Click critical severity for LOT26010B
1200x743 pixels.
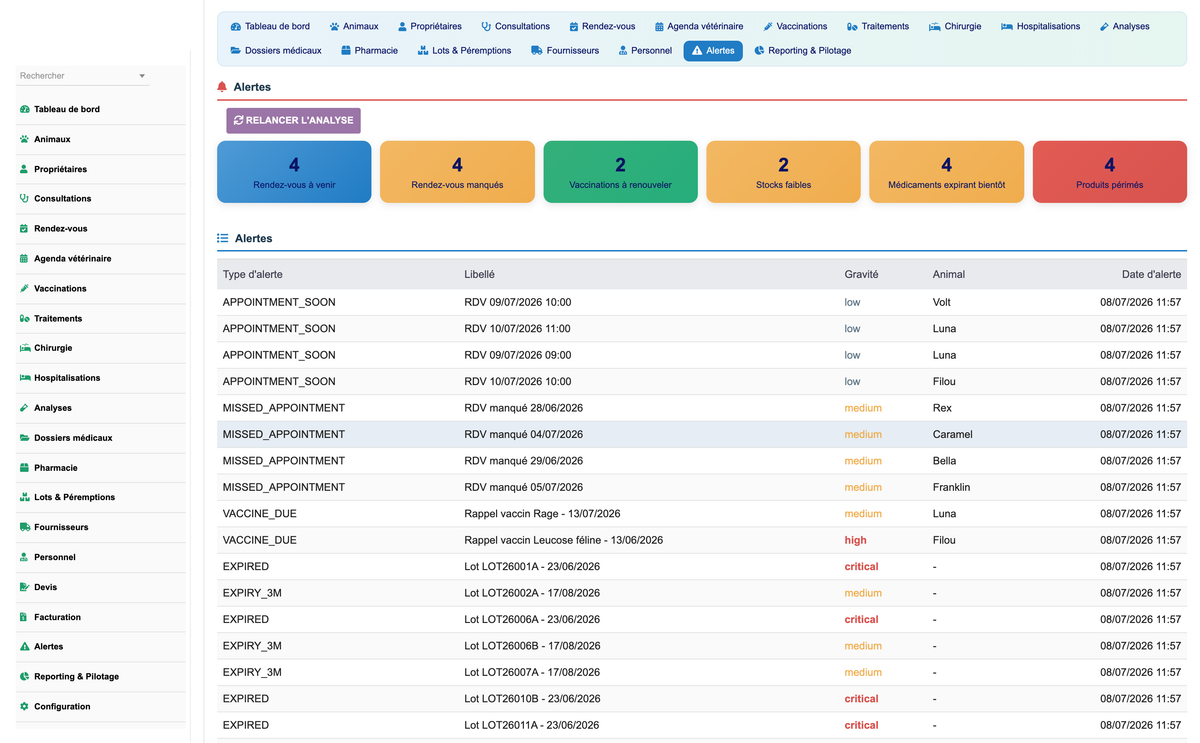[861, 698]
